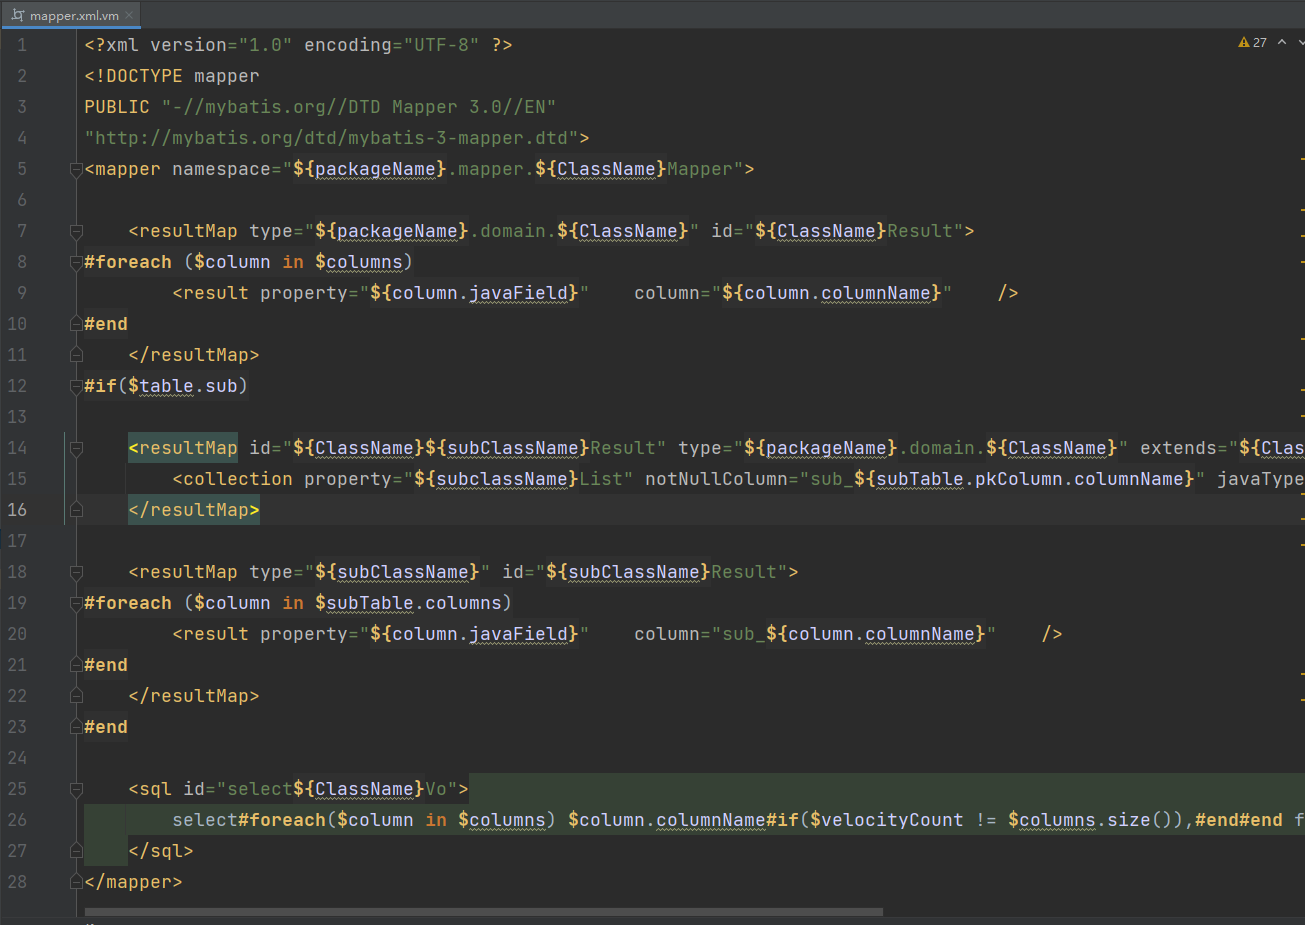Toggle the fold marker at the #end on line 10

click(x=75, y=323)
